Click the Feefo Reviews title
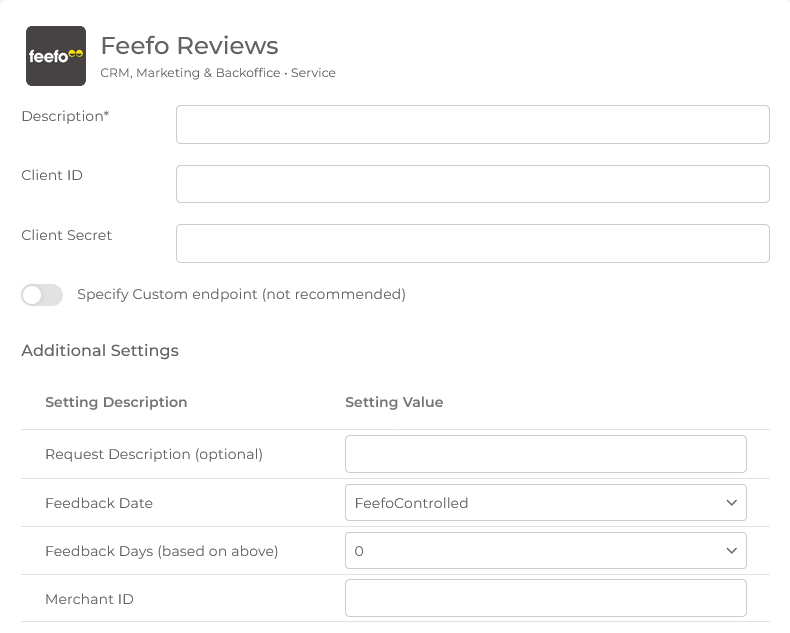Screen dimensions: 790x633 189,46
